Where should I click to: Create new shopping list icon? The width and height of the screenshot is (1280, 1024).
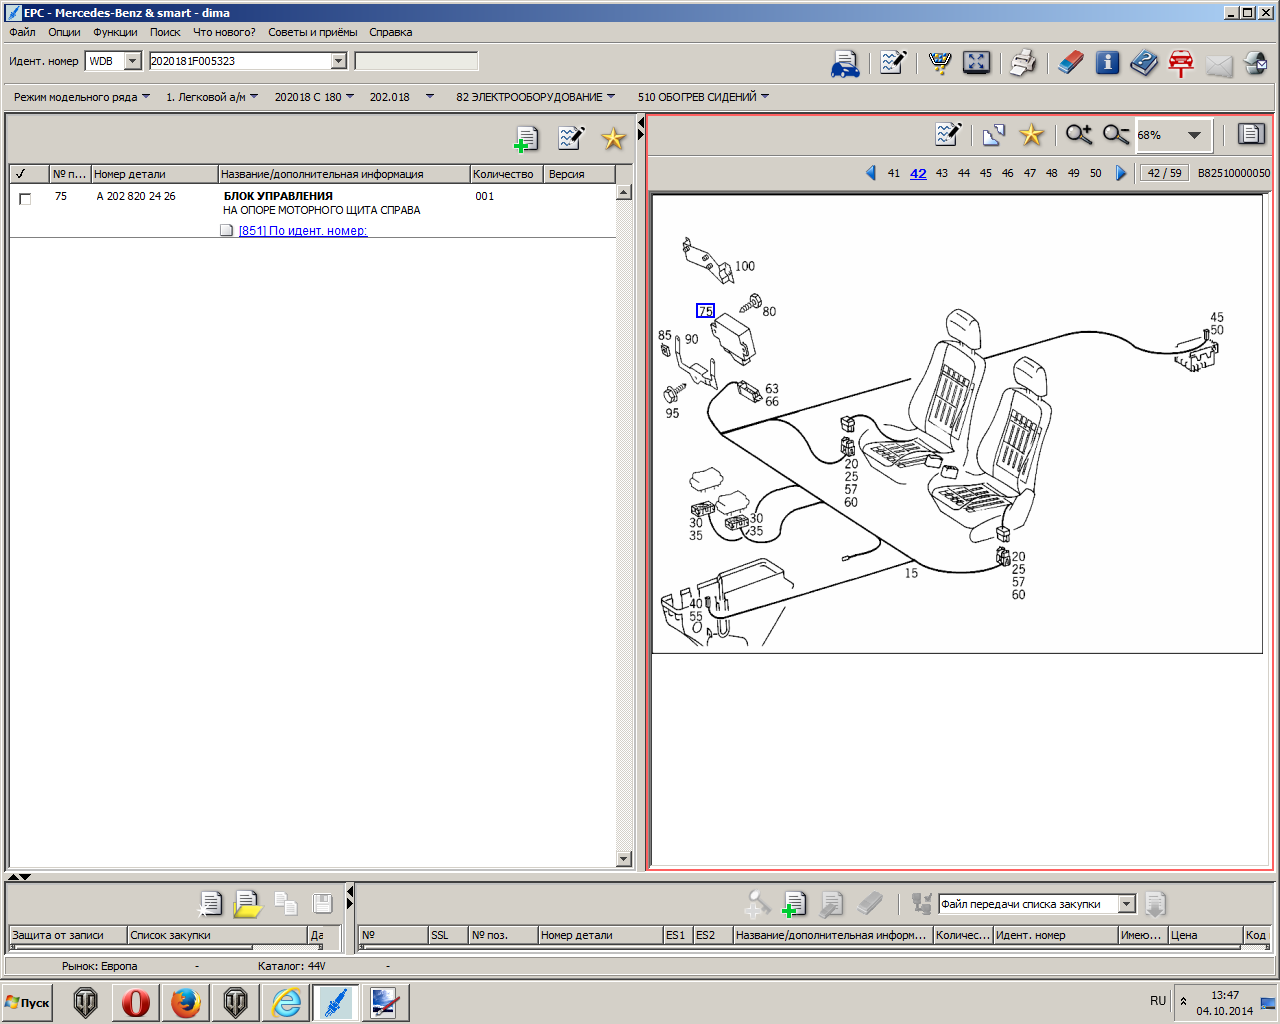click(x=209, y=904)
